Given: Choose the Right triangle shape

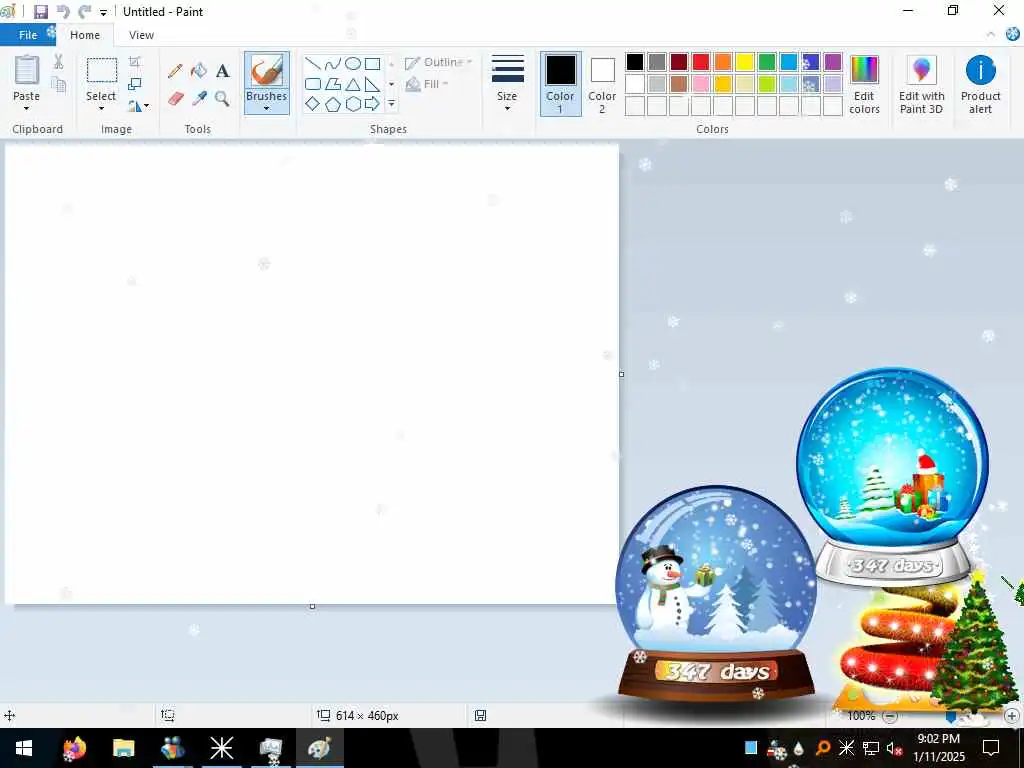Looking at the screenshot, I should 372,84.
